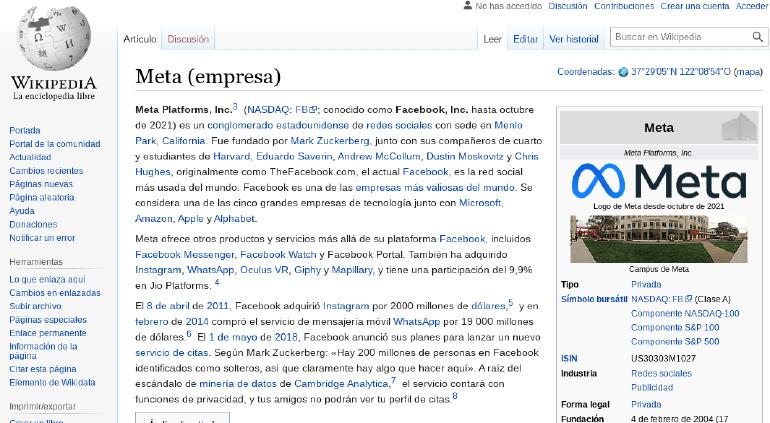Image resolution: width=770 pixels, height=423 pixels.
Task: Open the Eduardo Saverin link
Action: click(294, 157)
